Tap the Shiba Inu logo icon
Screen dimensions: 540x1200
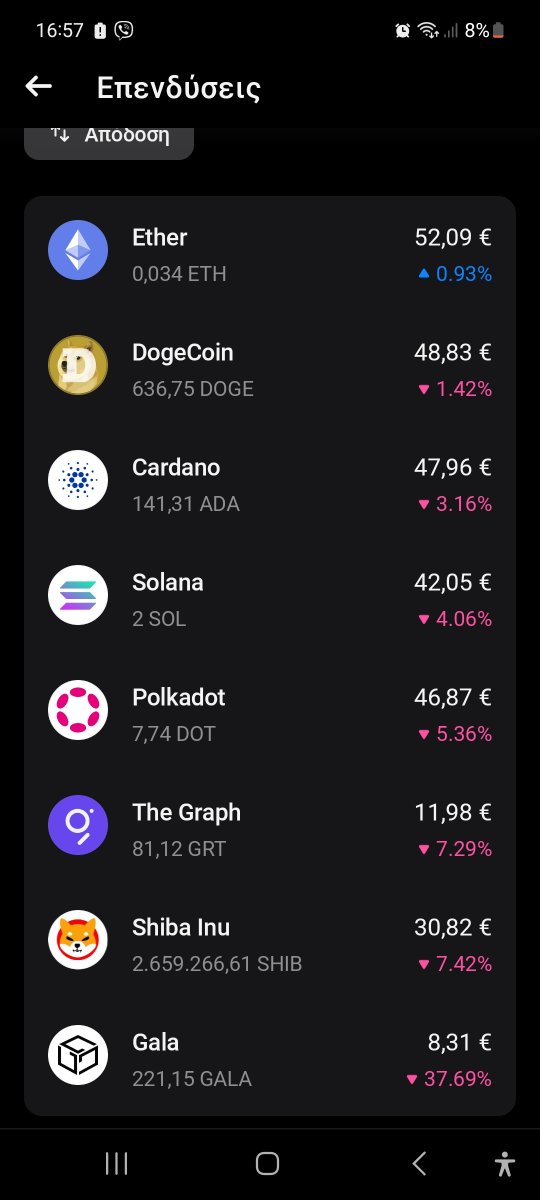(x=78, y=940)
